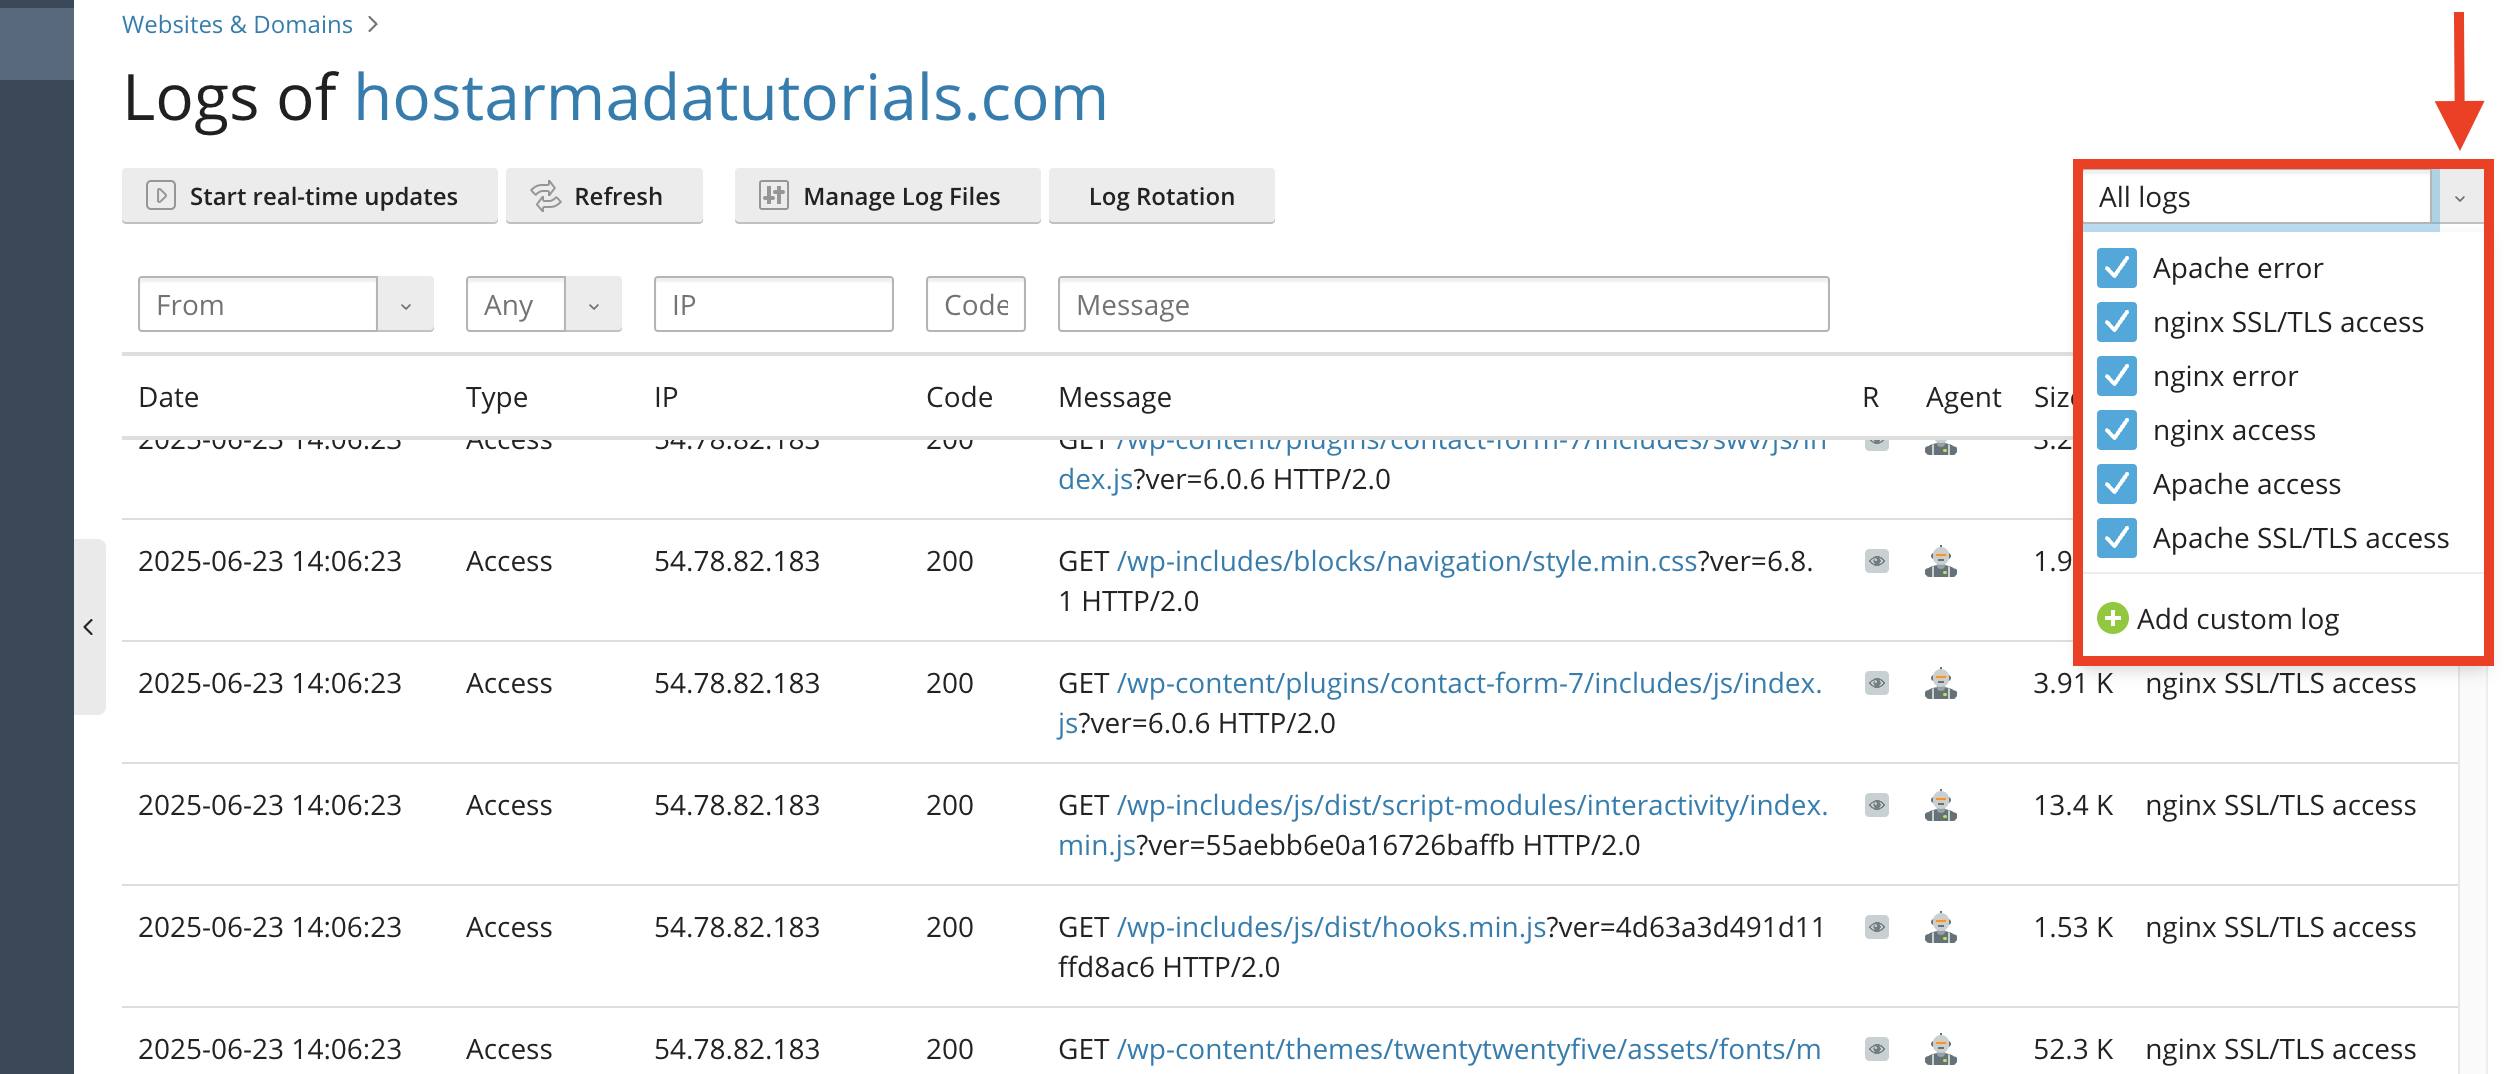
Task: Disable the Apache SSL/TLS access checkbox
Action: coord(2116,538)
